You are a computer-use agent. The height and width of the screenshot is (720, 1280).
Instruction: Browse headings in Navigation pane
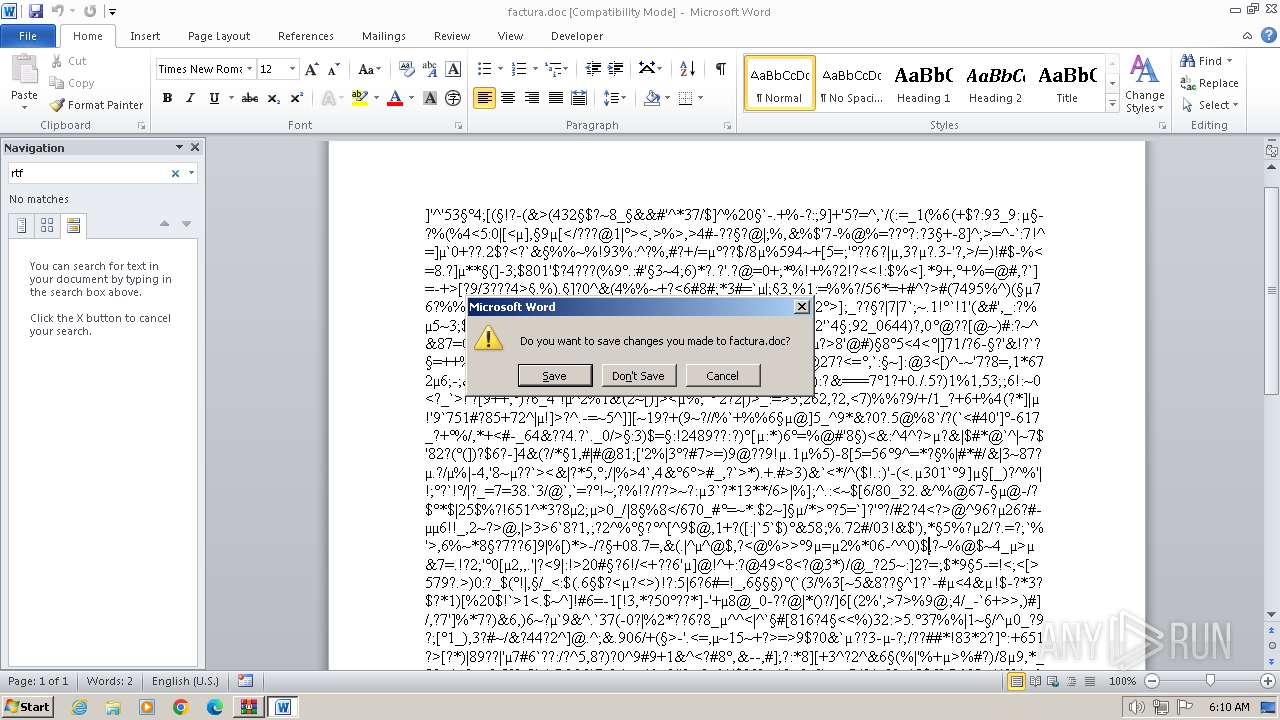click(21, 226)
